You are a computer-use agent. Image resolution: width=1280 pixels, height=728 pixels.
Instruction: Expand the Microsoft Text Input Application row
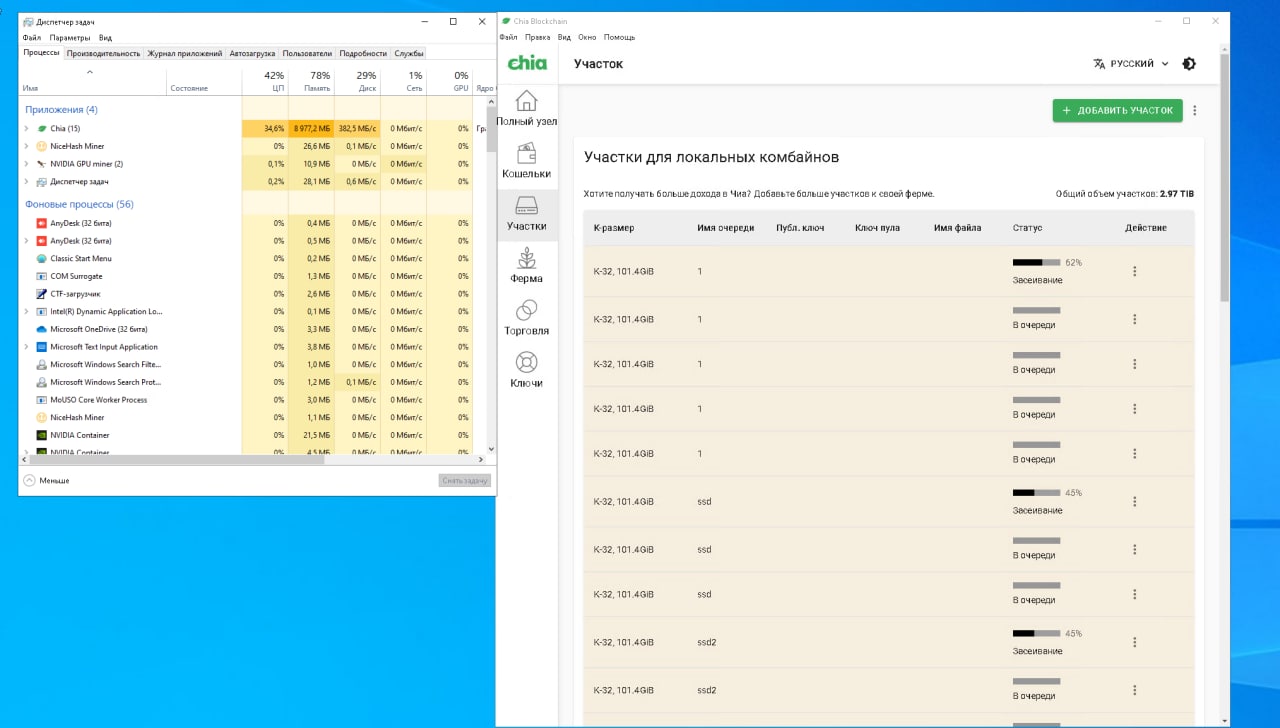[x=26, y=347]
